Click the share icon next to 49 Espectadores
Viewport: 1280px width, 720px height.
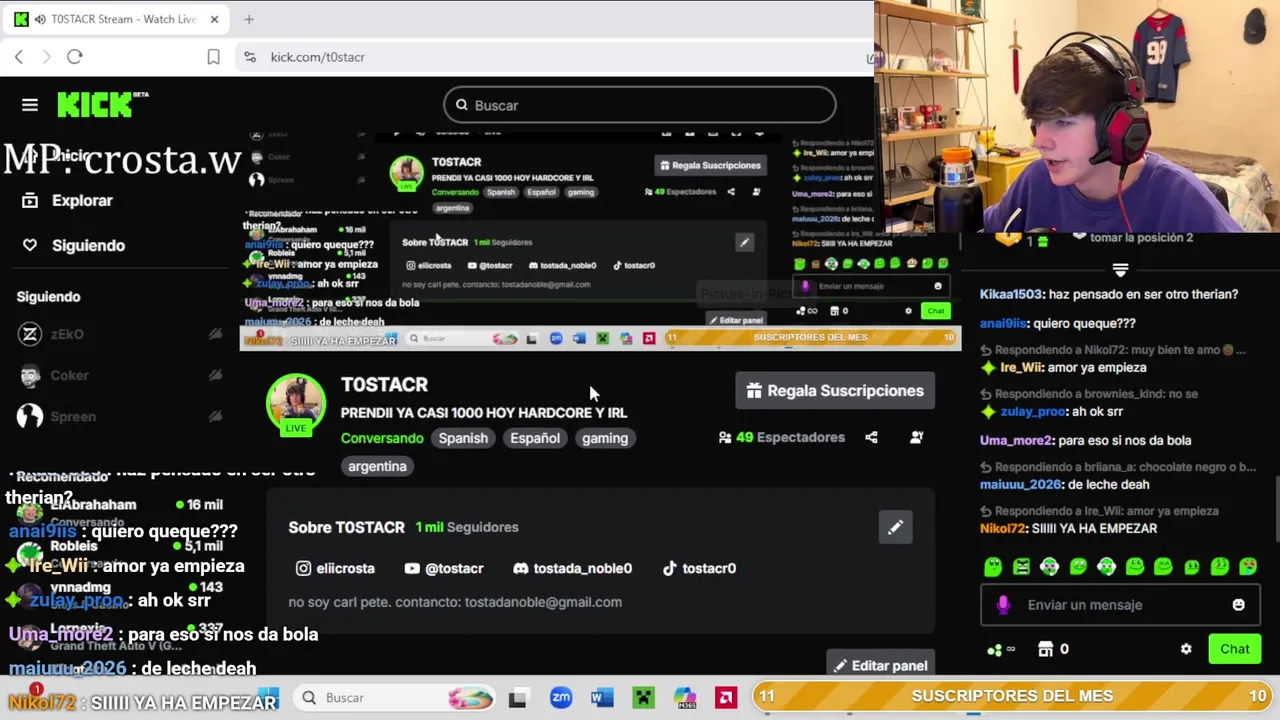(871, 437)
